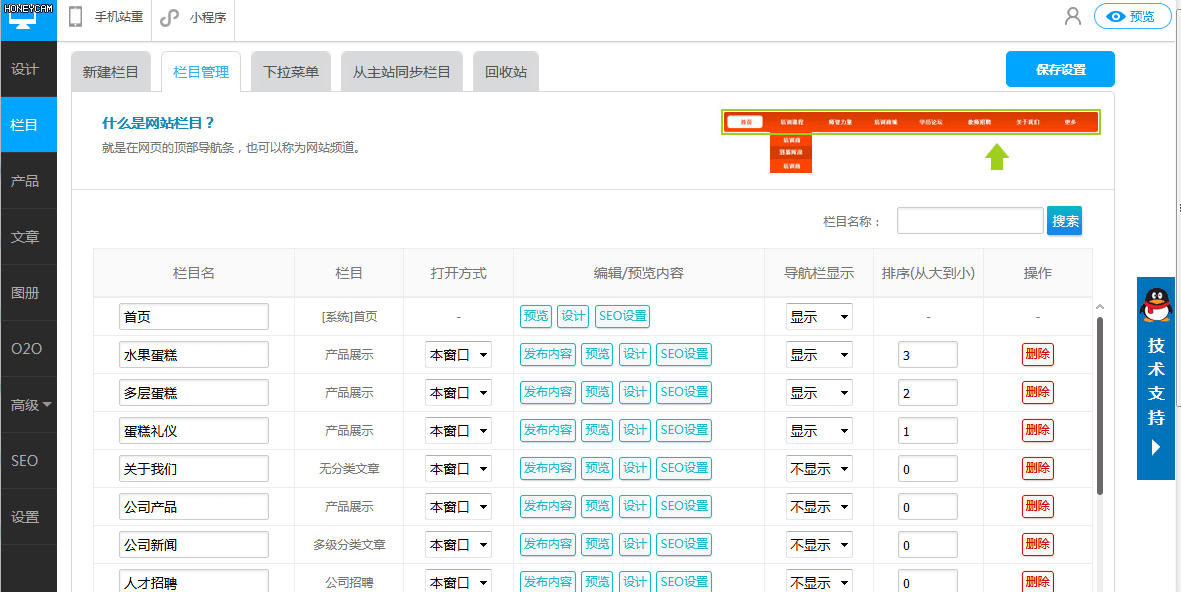
Task: Open nav display dropdown for 首页 row
Action: (x=819, y=317)
